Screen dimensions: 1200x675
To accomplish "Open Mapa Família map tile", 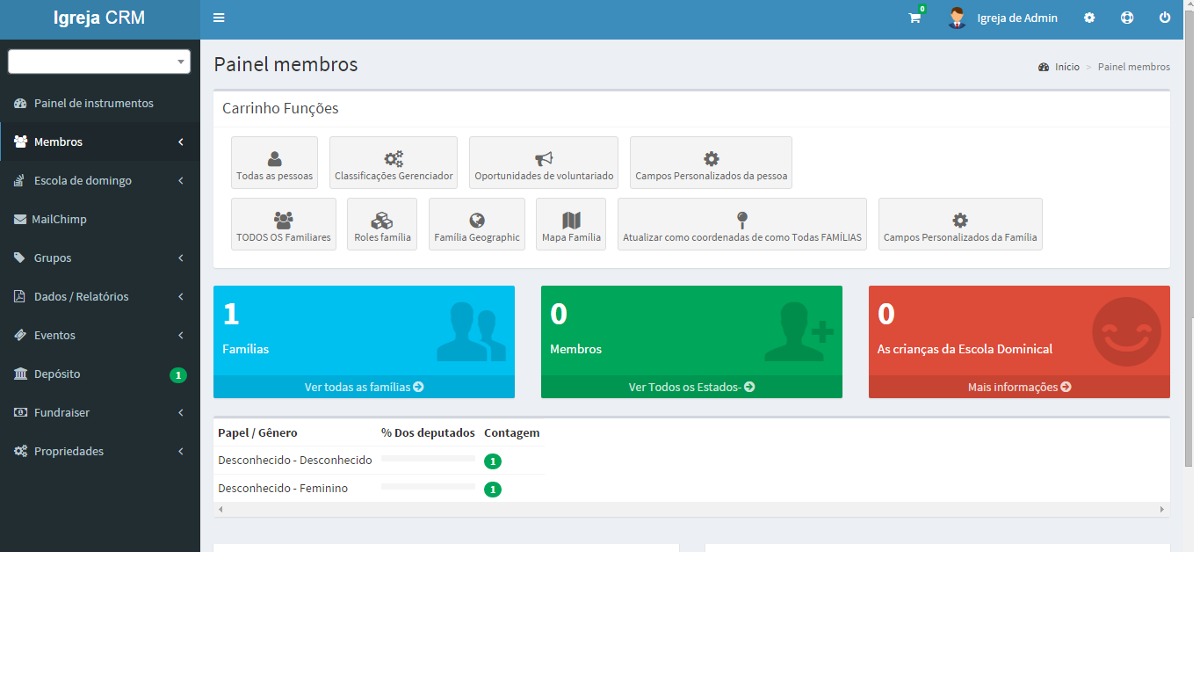I will pyautogui.click(x=571, y=225).
